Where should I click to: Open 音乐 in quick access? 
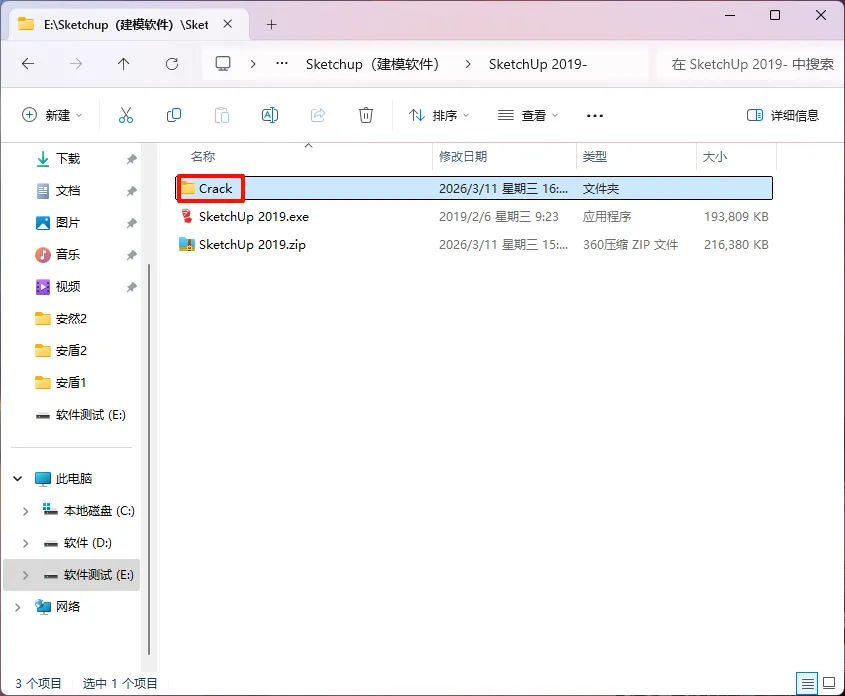[67, 255]
